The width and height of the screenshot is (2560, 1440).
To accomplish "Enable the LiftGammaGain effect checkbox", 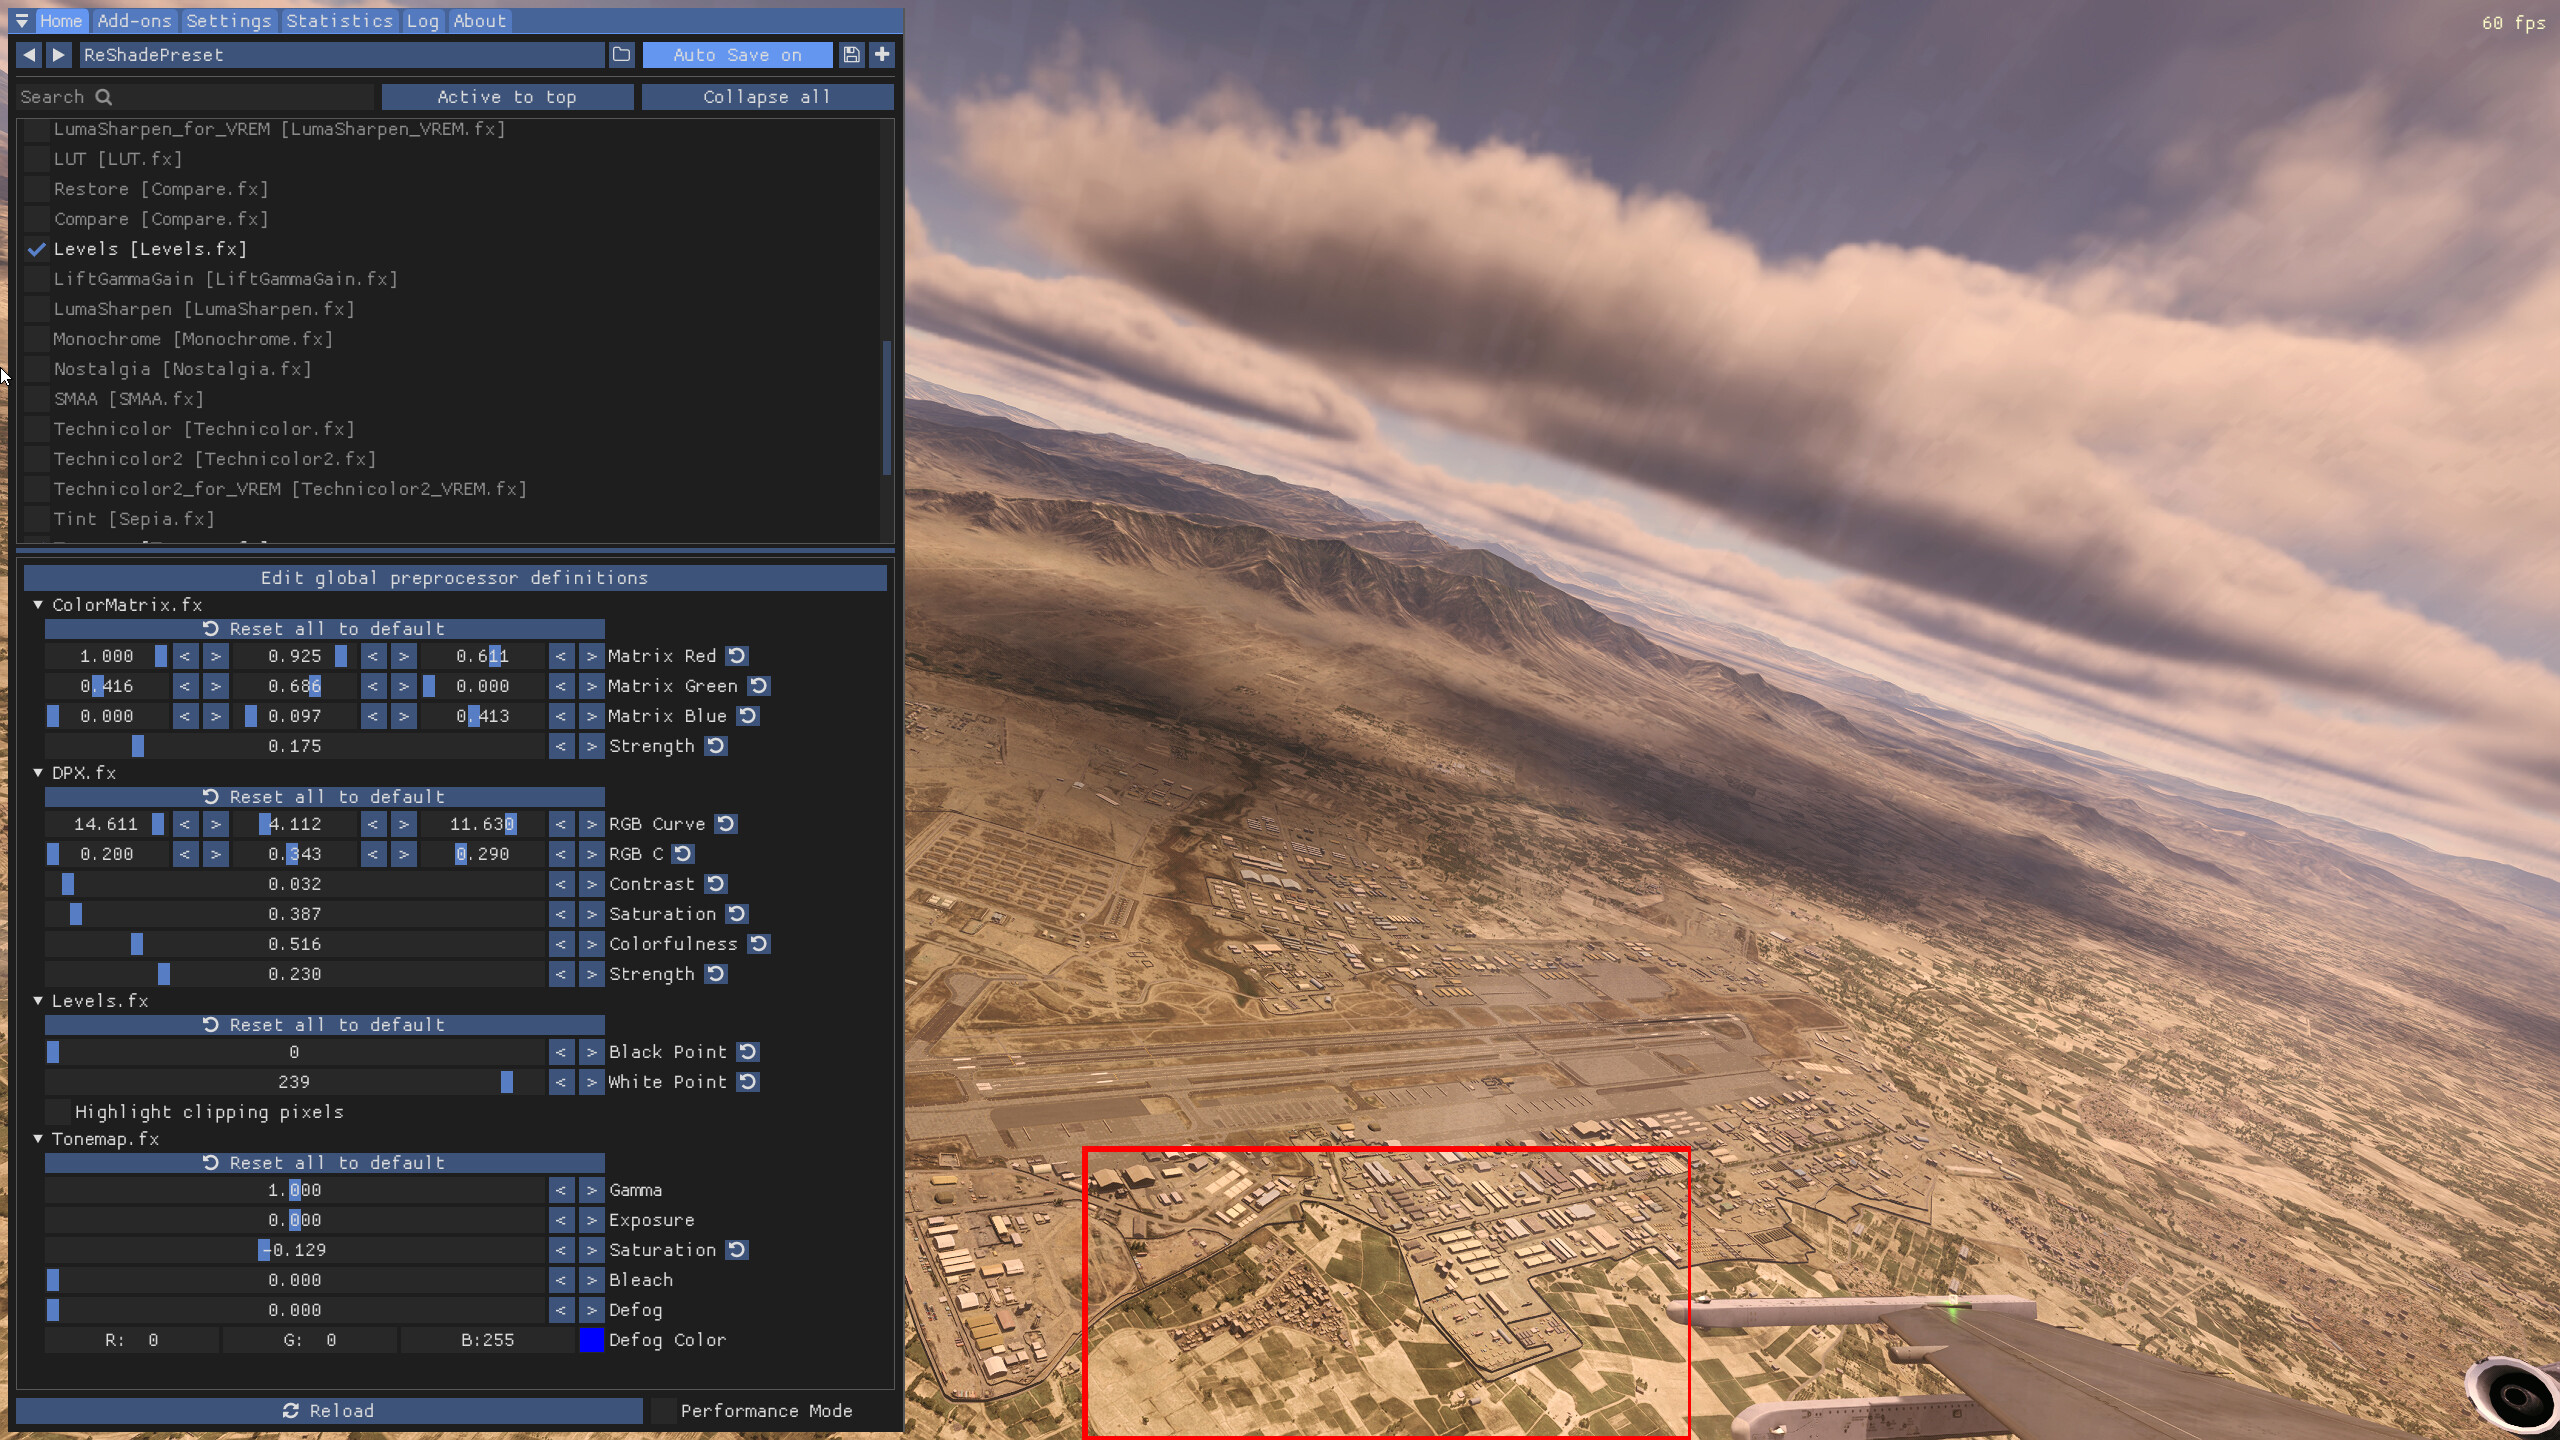I will 37,279.
